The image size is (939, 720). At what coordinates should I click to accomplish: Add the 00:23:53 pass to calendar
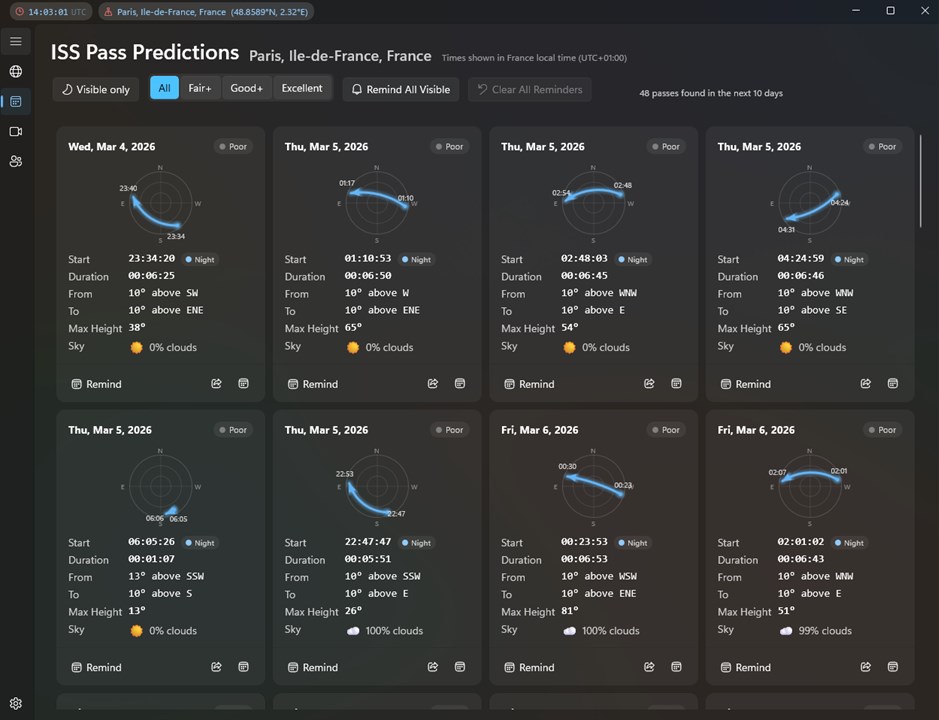point(676,667)
